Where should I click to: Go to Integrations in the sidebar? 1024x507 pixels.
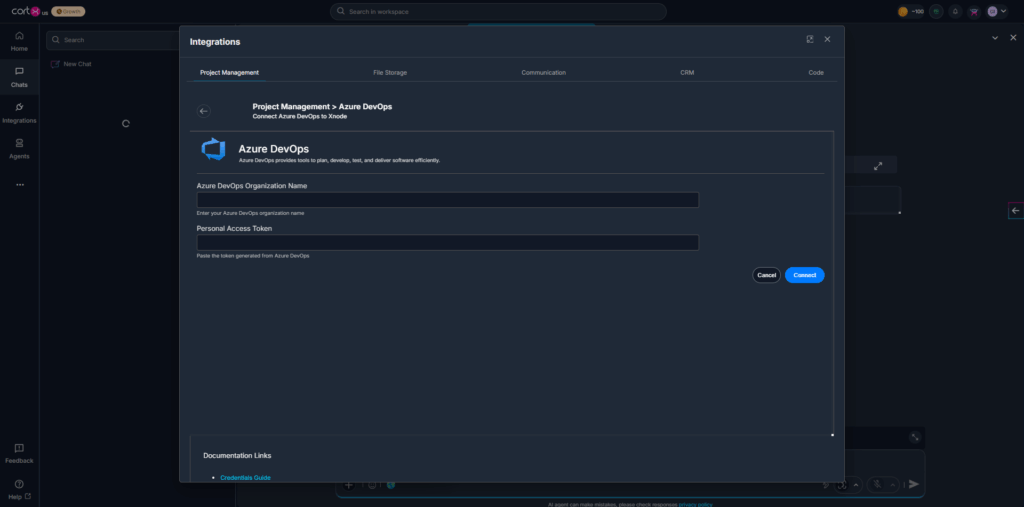coord(19,113)
